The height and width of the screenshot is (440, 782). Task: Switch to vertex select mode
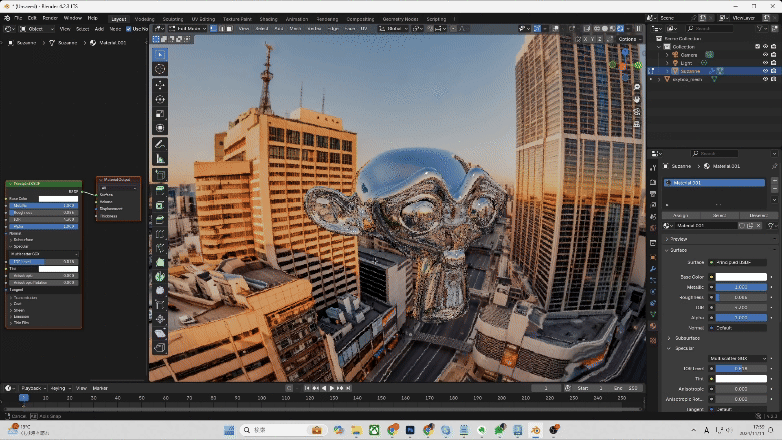coord(213,28)
